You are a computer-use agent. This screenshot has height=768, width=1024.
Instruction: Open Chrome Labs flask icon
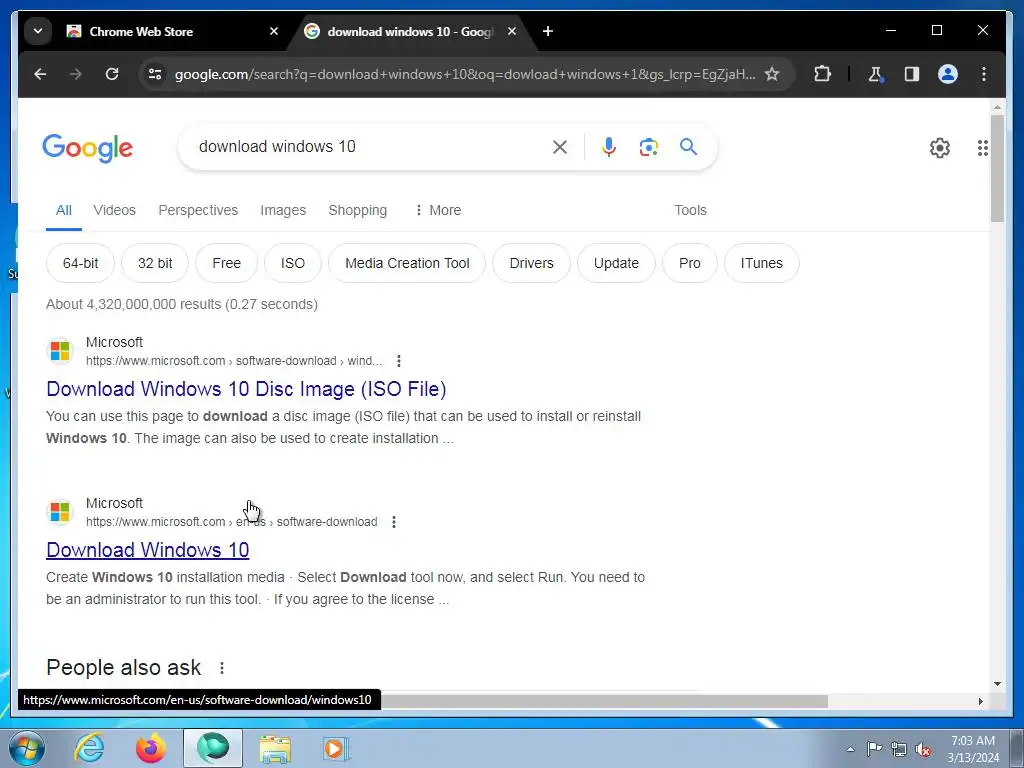click(875, 74)
